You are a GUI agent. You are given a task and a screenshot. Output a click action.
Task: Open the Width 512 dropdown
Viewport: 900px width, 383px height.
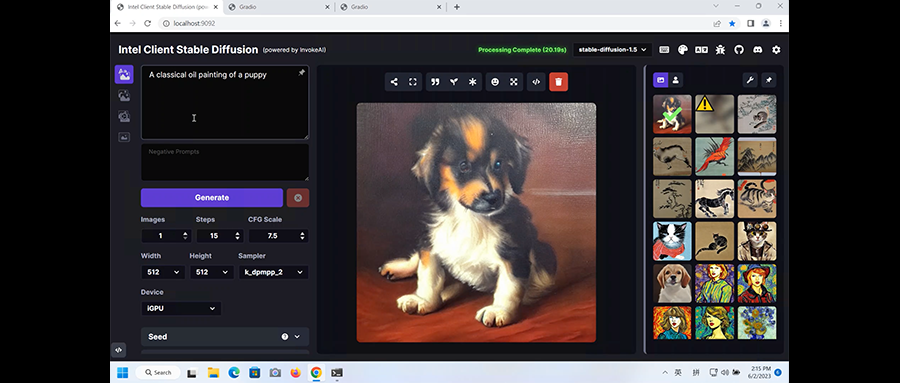[163, 272]
